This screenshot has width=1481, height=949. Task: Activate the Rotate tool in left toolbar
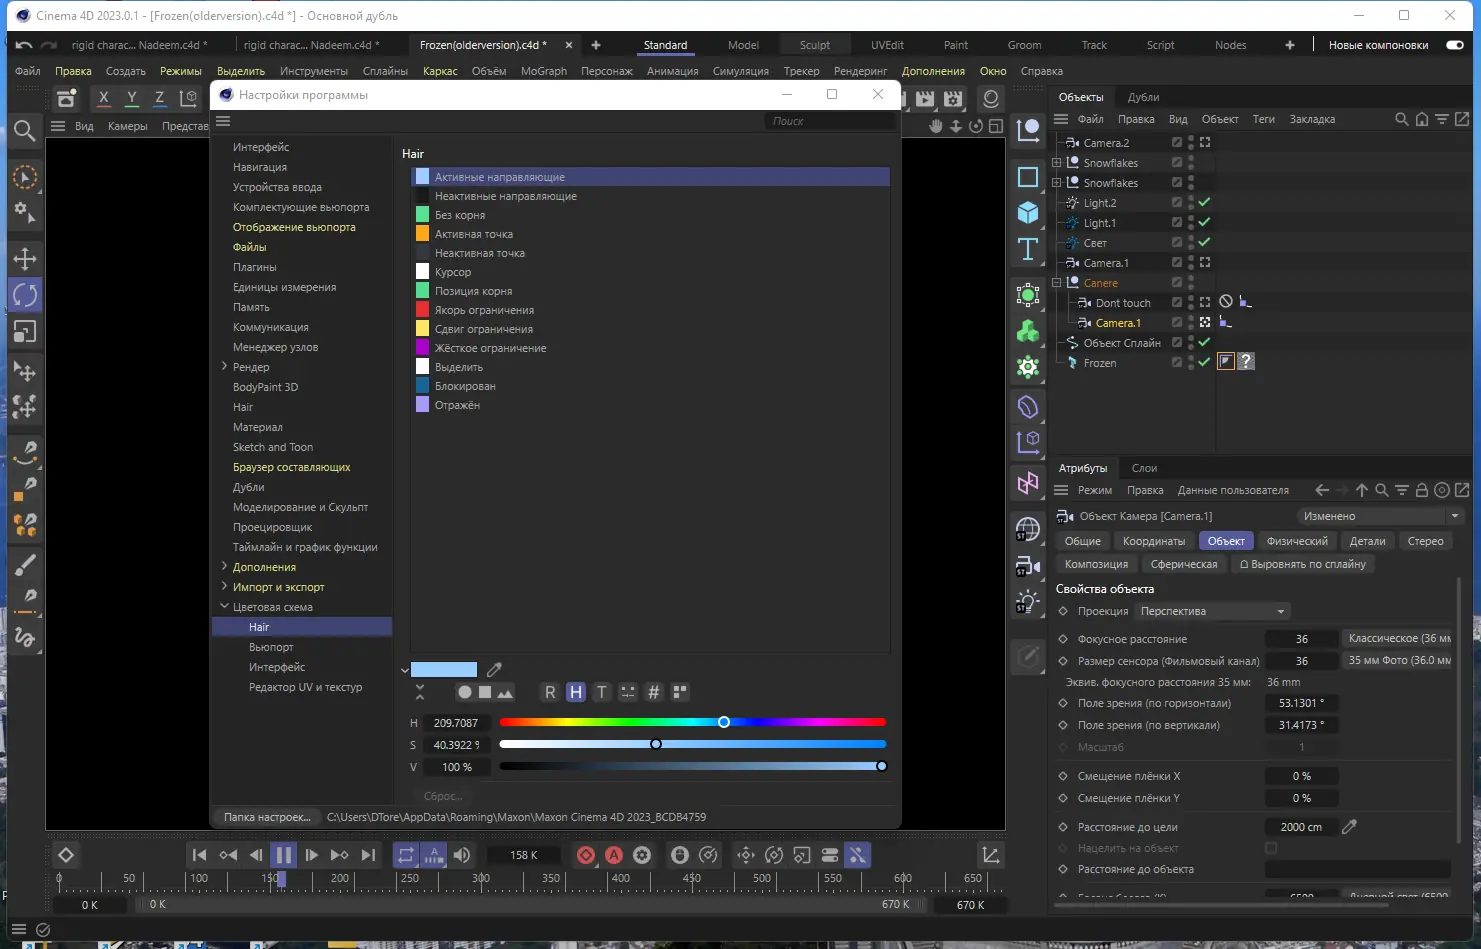click(x=25, y=295)
